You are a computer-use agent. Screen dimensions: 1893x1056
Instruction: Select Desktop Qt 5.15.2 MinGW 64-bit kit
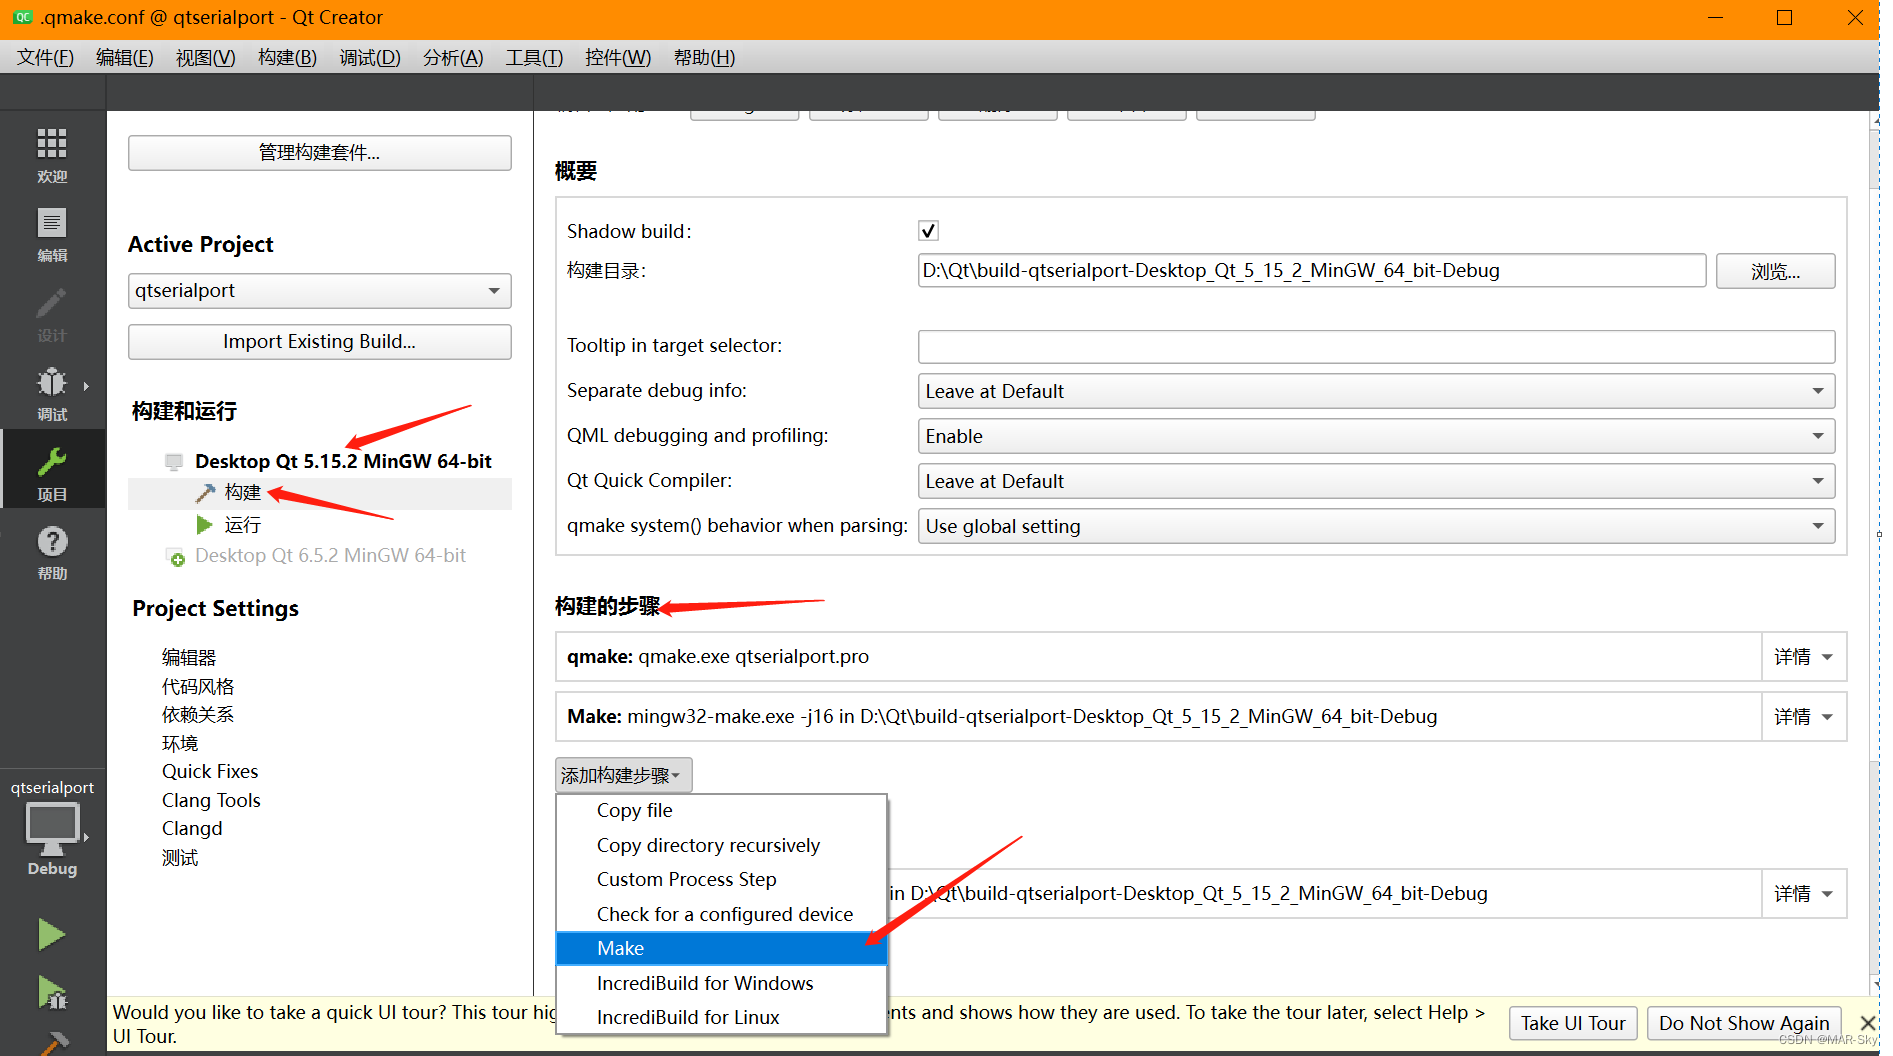pos(343,461)
